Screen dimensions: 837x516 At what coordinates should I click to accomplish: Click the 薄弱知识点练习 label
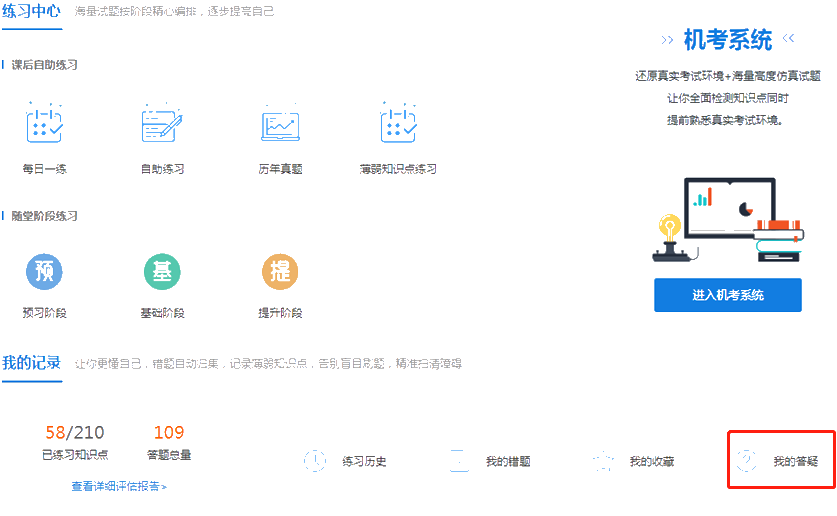[398, 169]
